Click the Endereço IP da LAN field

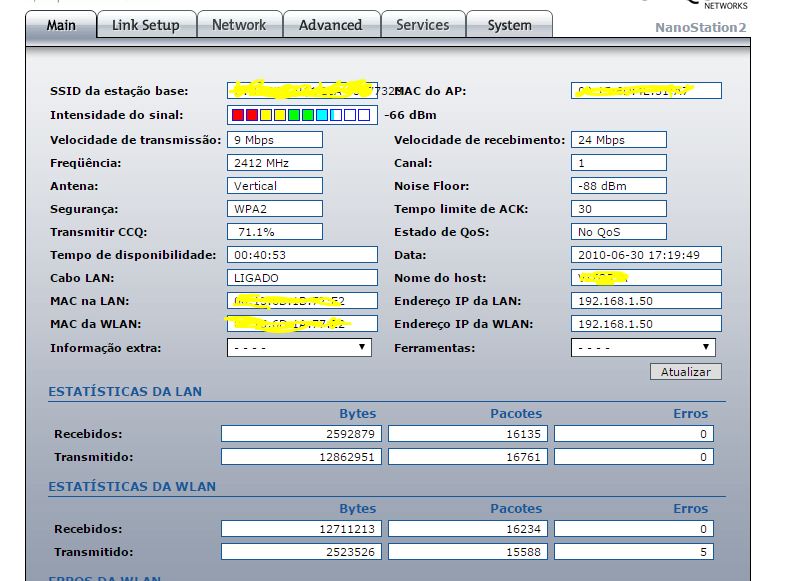click(646, 301)
